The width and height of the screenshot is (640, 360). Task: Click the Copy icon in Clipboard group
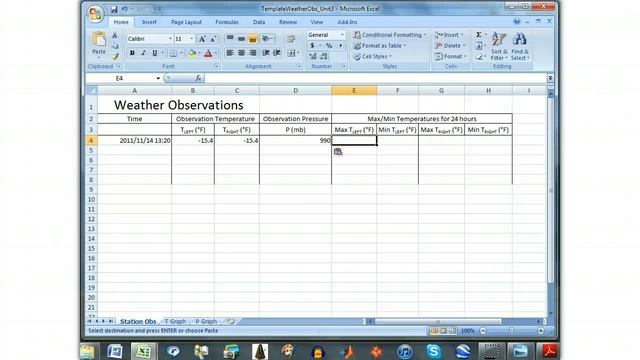coord(115,46)
